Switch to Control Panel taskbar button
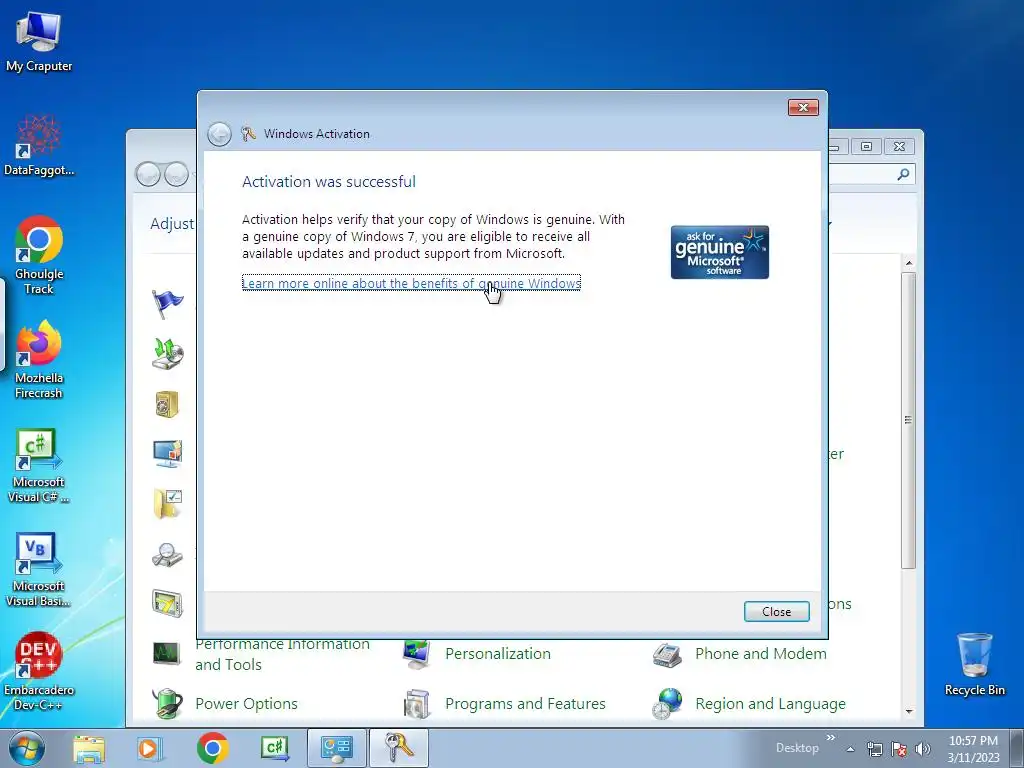Screen dimensions: 1024x768 pos(336,748)
